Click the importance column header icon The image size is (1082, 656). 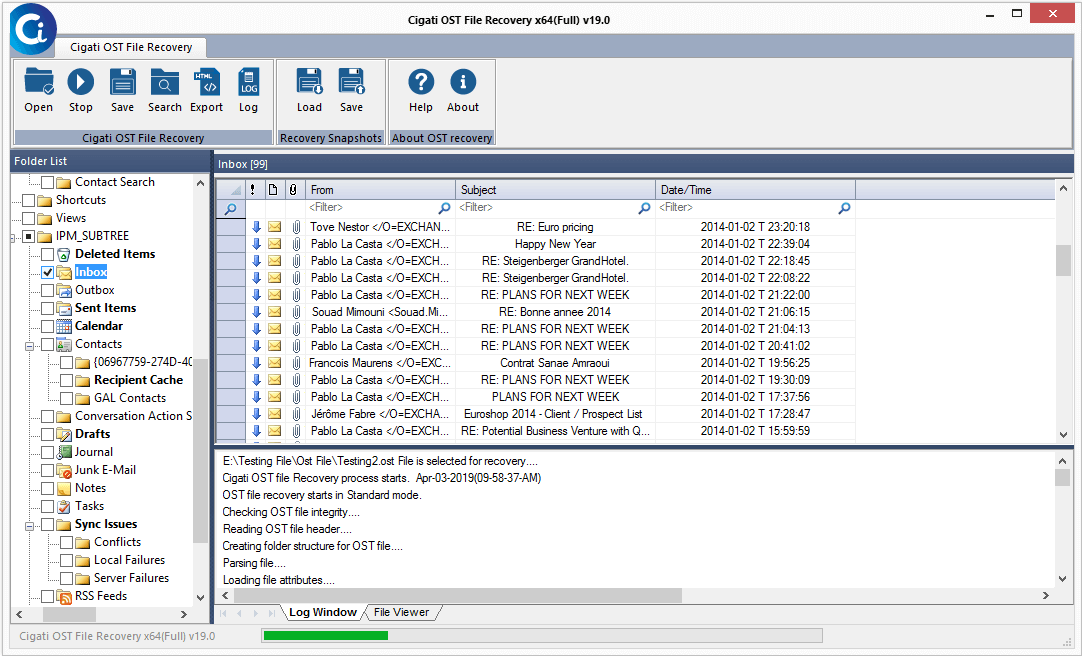(253, 190)
